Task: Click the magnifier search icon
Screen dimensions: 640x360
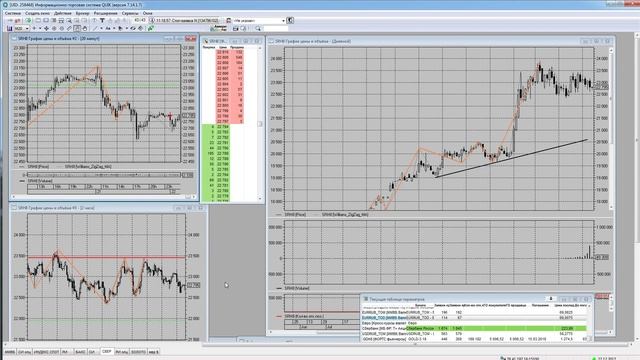Action: 258,29
